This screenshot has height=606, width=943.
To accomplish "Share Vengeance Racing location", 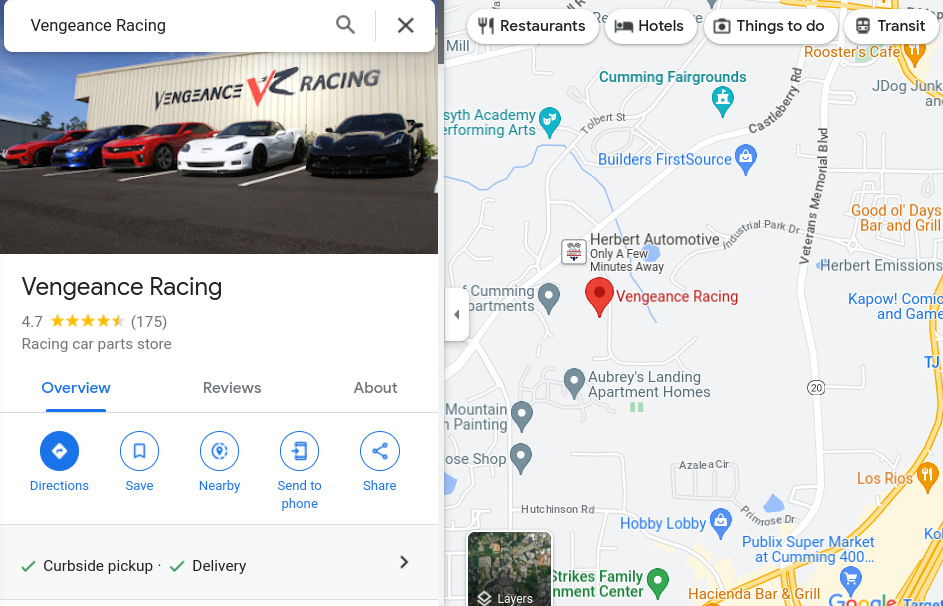I will (x=379, y=451).
